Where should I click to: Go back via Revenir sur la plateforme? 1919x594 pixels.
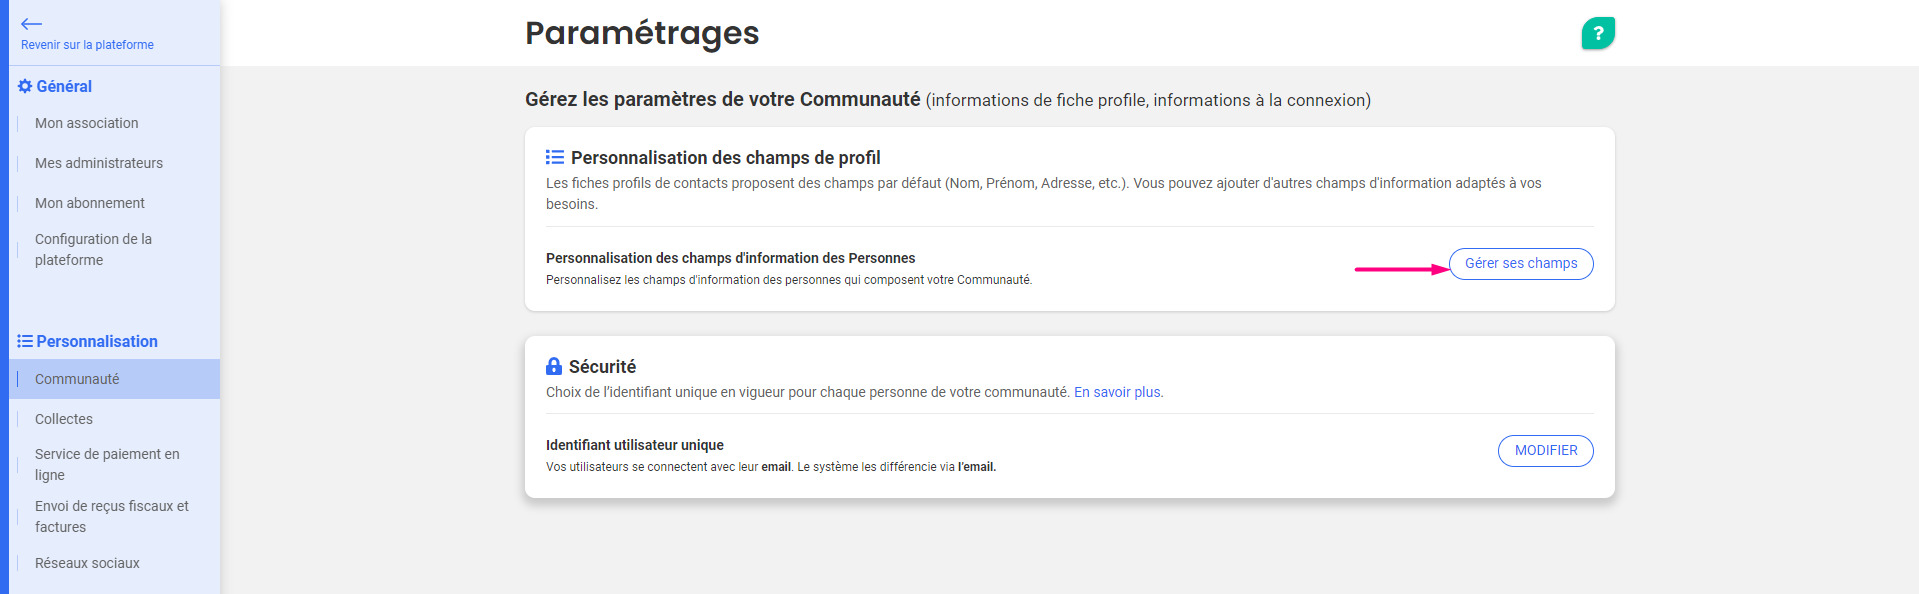click(87, 45)
